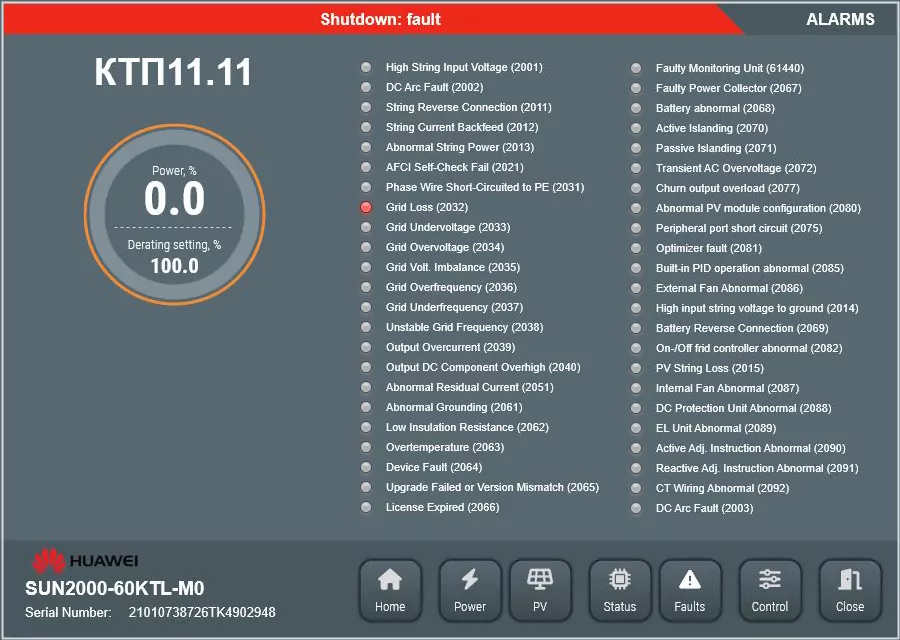
Task: Open the Faults page
Action: [690, 591]
